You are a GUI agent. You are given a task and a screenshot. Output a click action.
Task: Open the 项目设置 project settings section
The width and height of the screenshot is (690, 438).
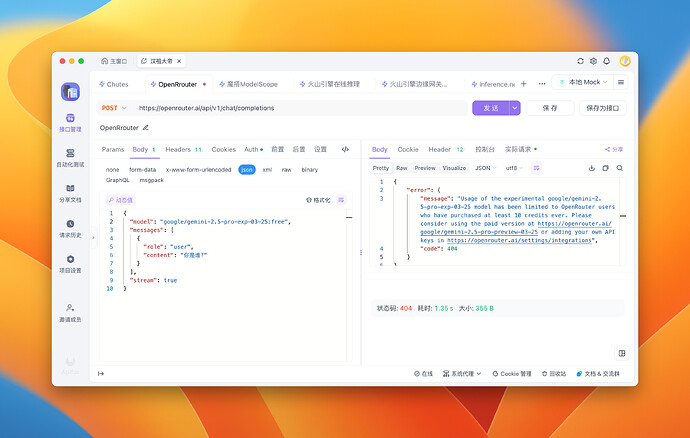(70, 264)
